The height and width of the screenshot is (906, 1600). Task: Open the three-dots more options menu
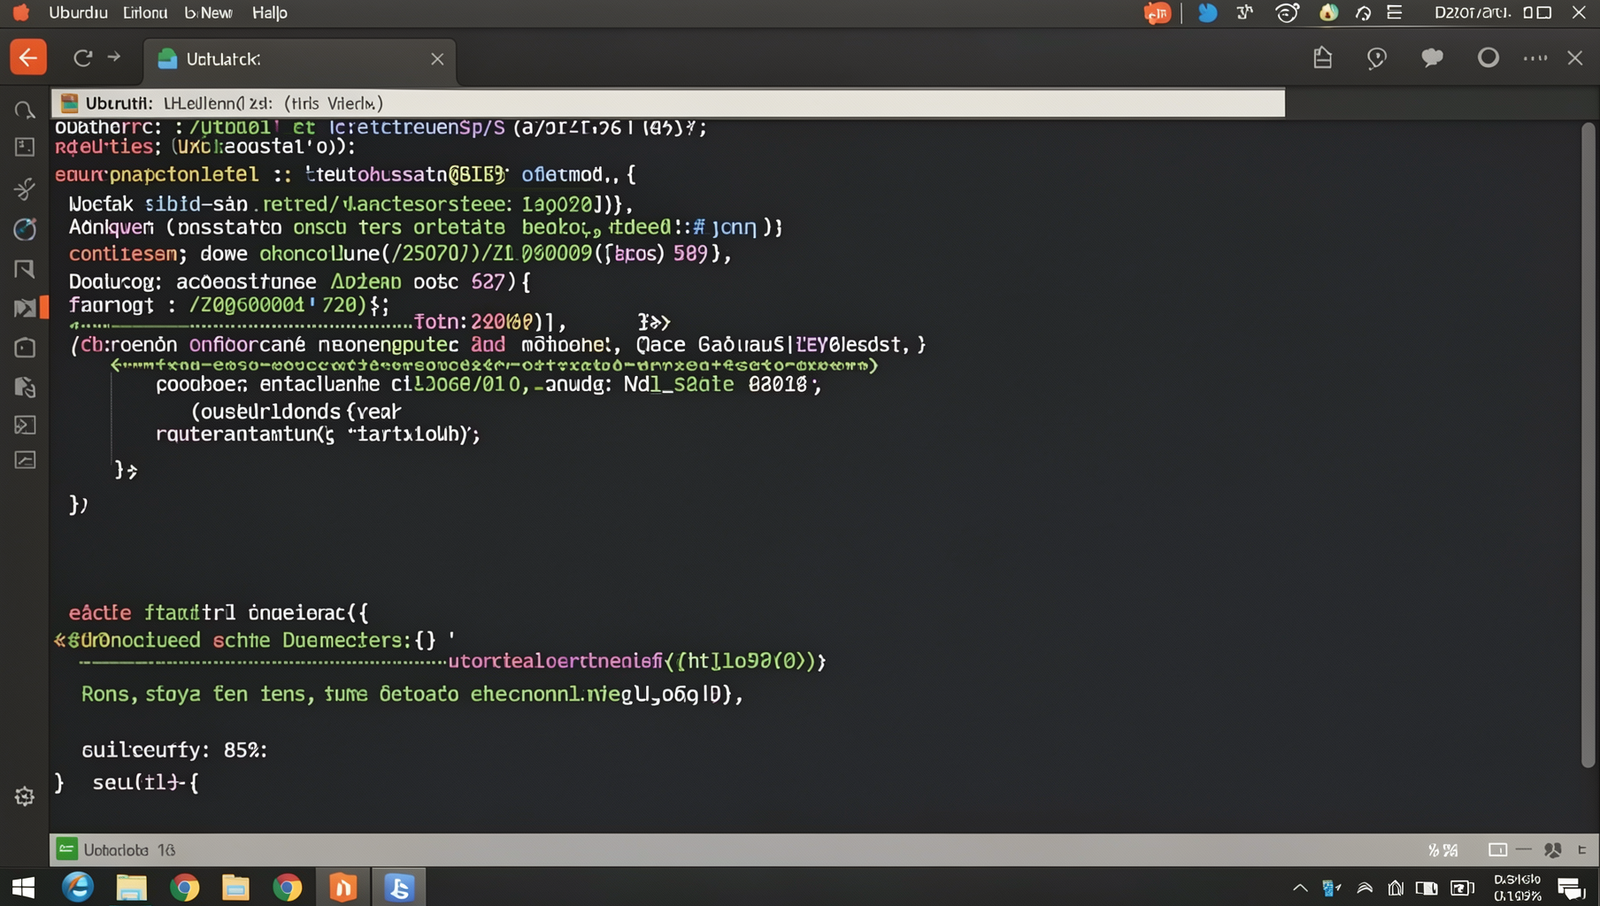pos(1535,58)
